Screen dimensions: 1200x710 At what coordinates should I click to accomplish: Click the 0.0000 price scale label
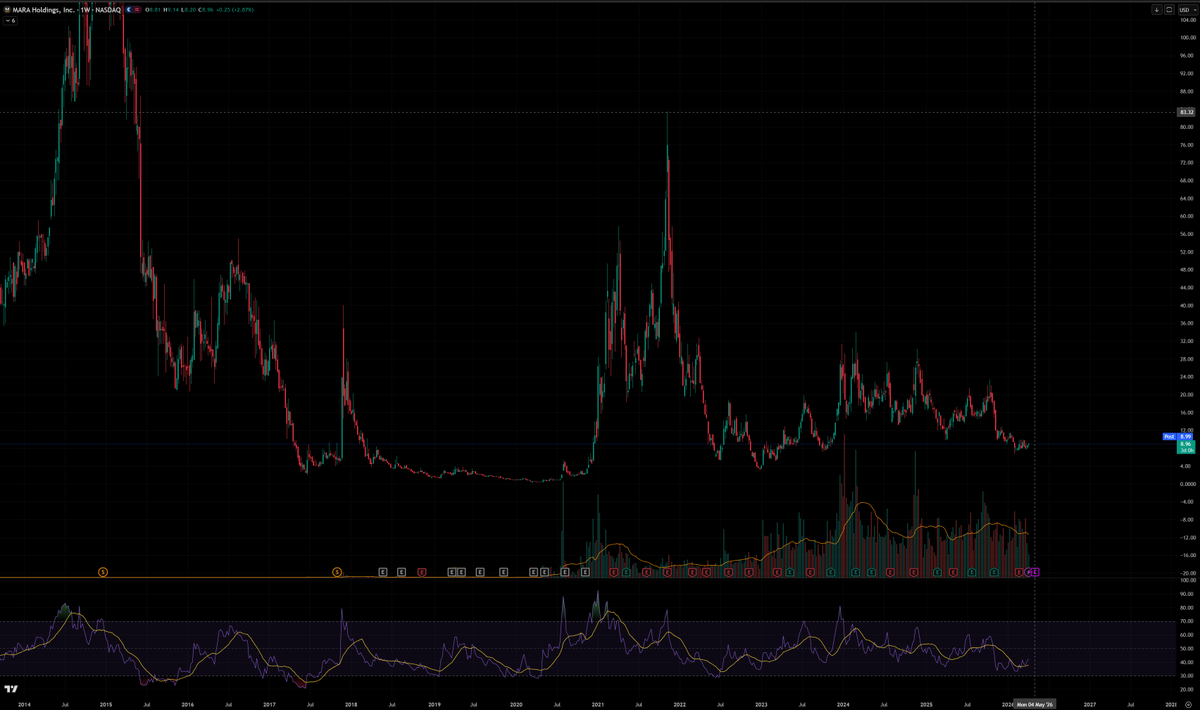(1187, 484)
